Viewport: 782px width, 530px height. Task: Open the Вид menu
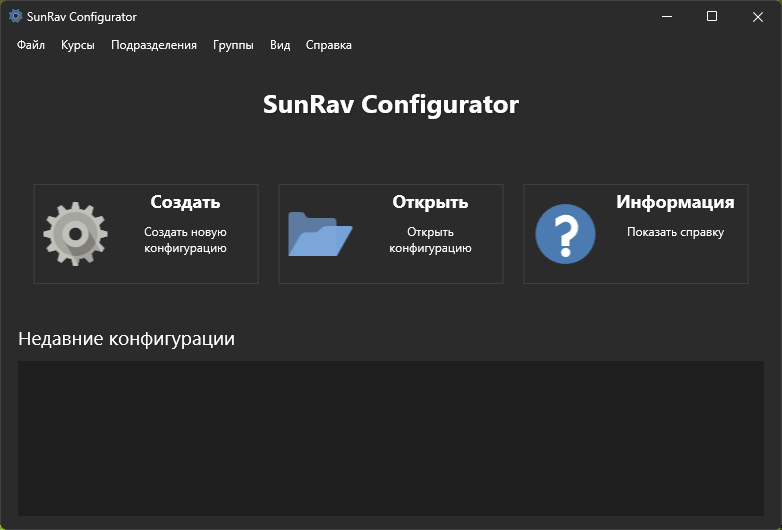(280, 45)
